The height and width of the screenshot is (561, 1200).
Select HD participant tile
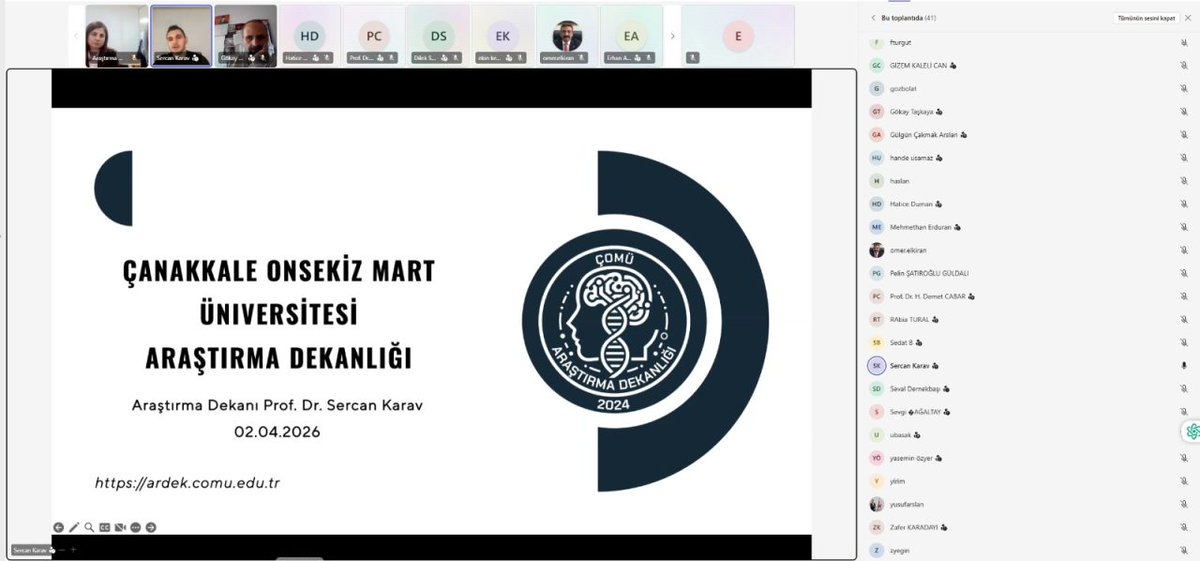coord(310,36)
